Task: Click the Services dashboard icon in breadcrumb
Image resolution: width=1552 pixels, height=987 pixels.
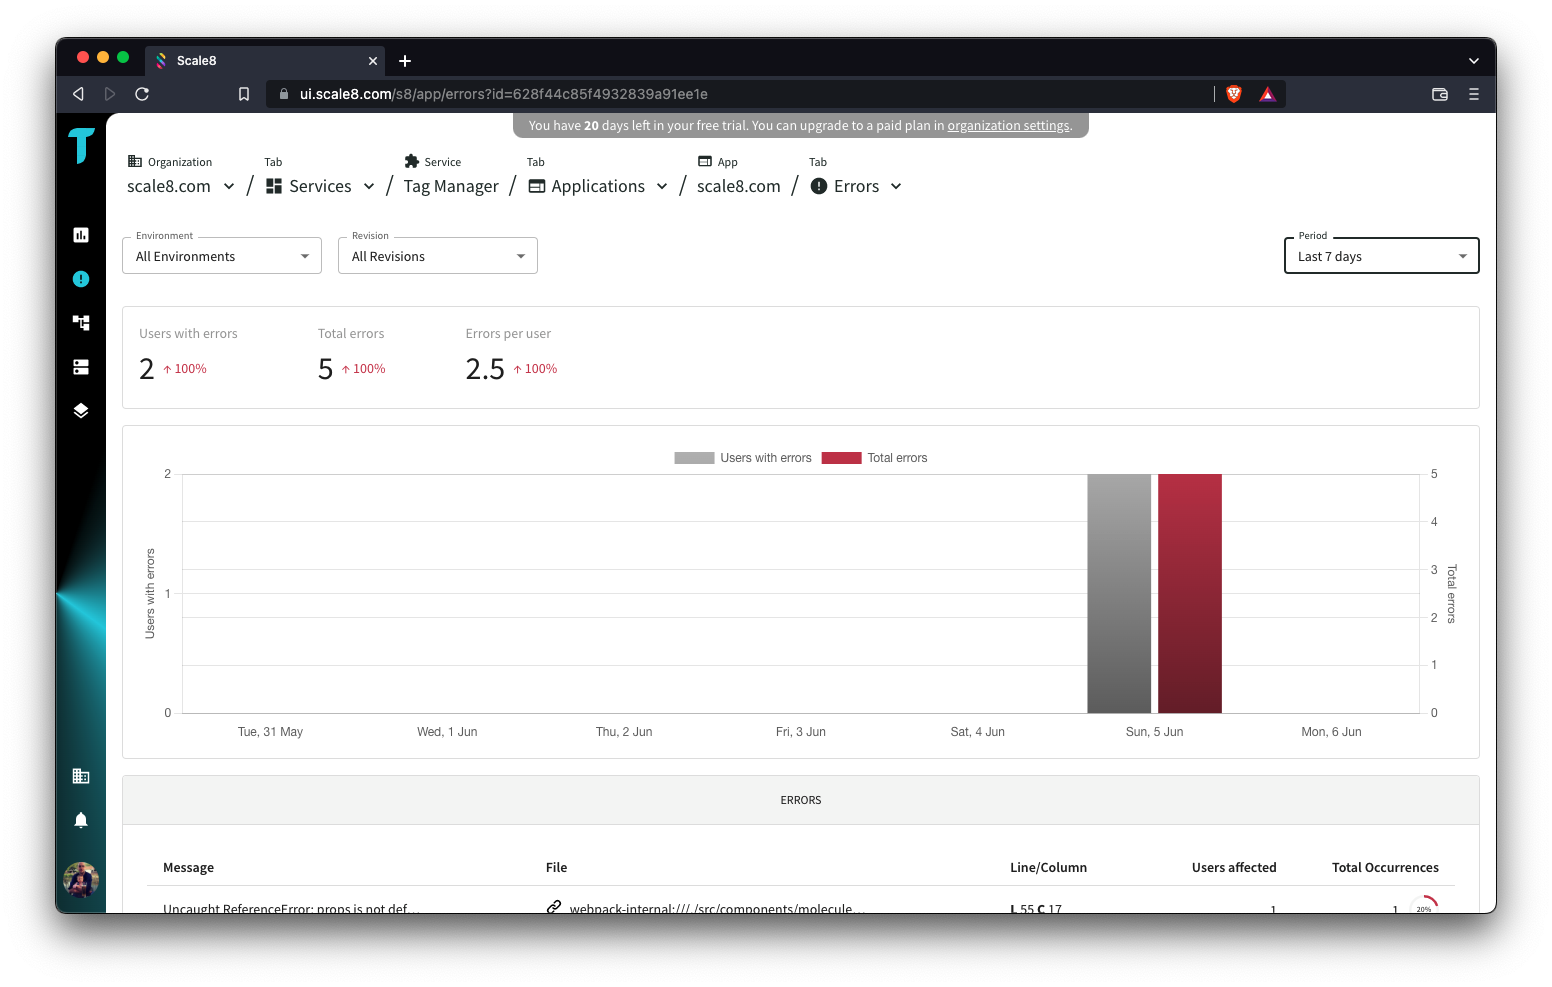Action: 274,186
